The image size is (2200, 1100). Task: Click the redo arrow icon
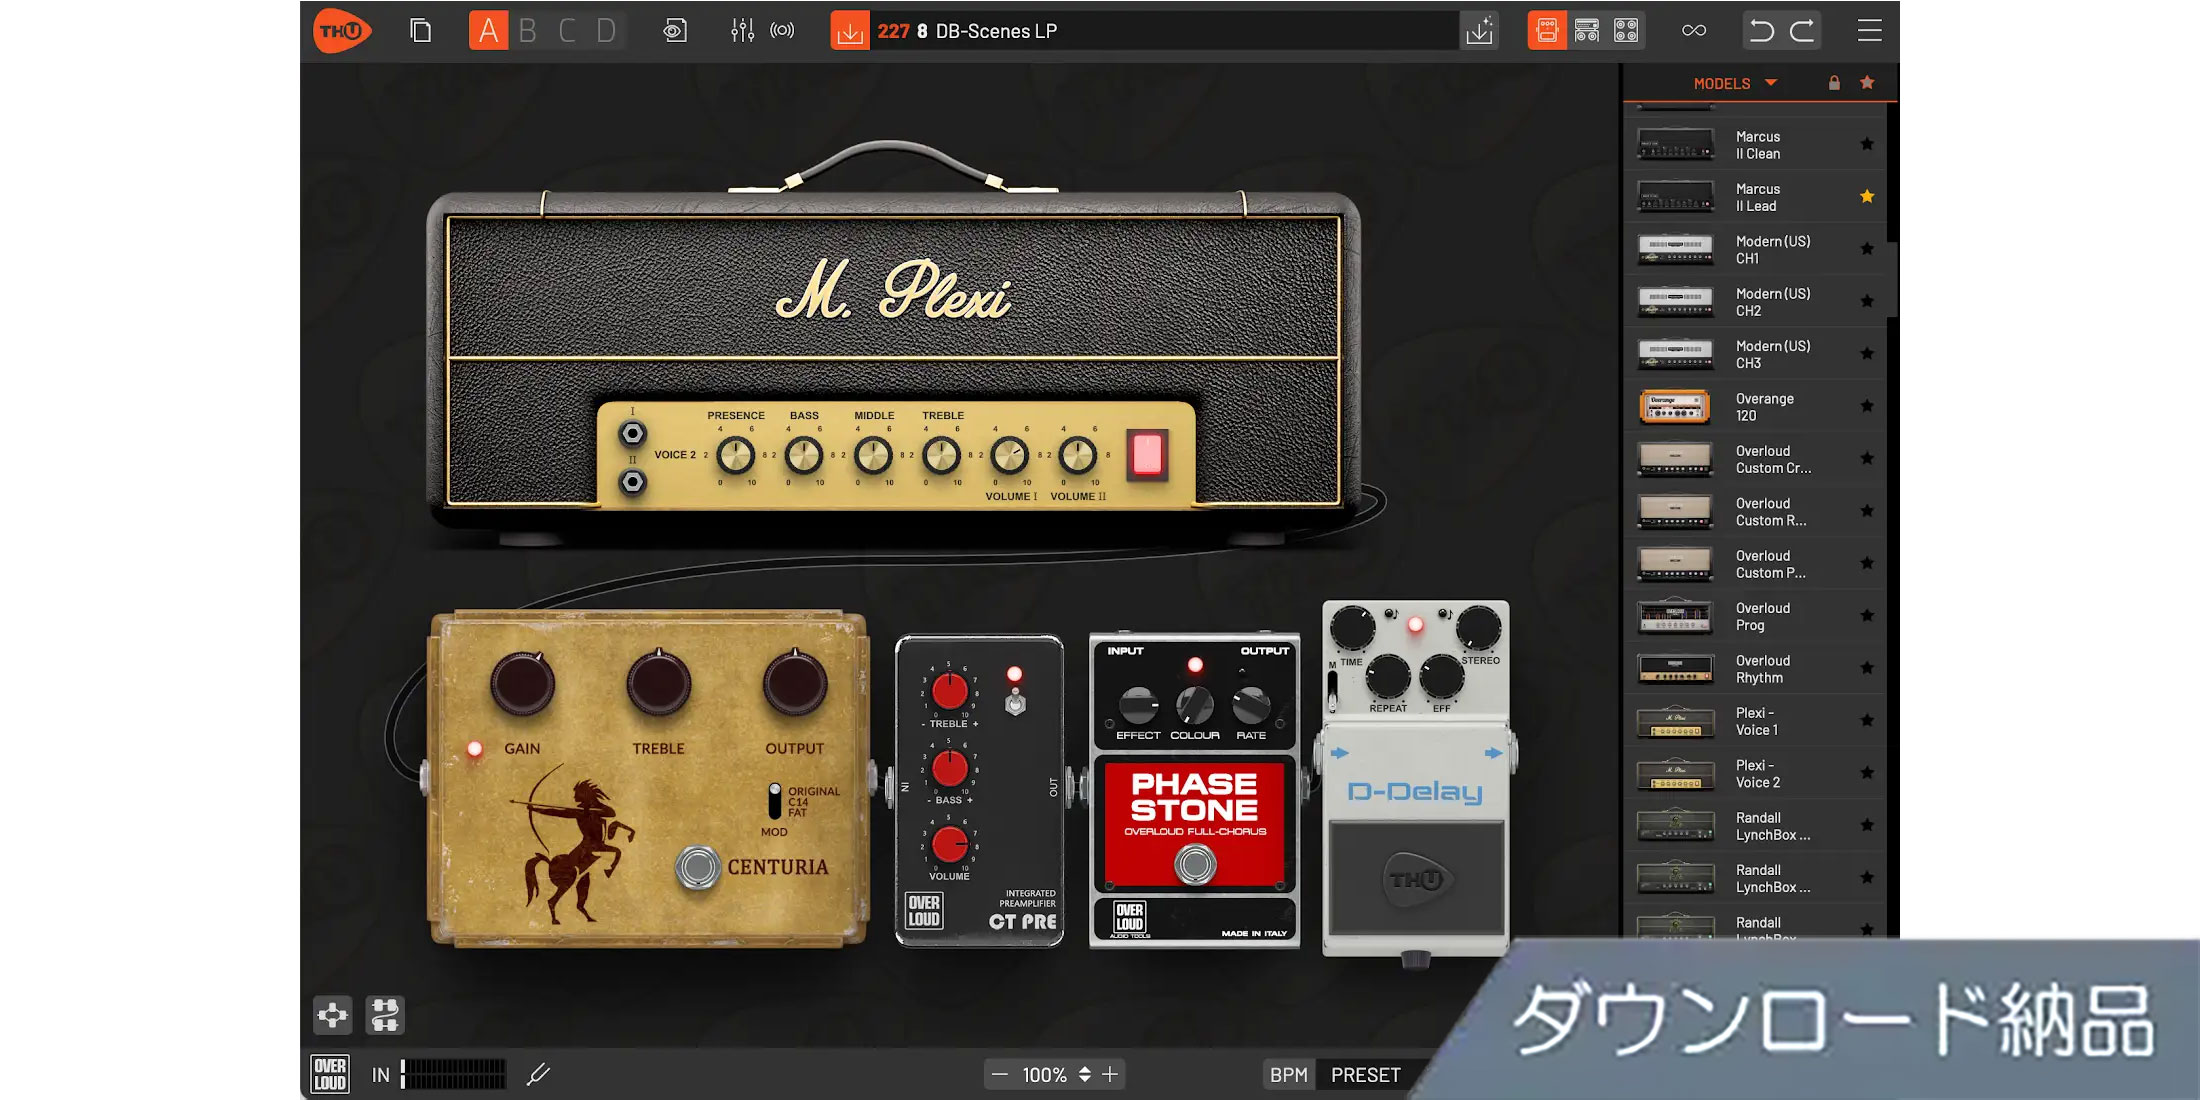(x=1802, y=31)
